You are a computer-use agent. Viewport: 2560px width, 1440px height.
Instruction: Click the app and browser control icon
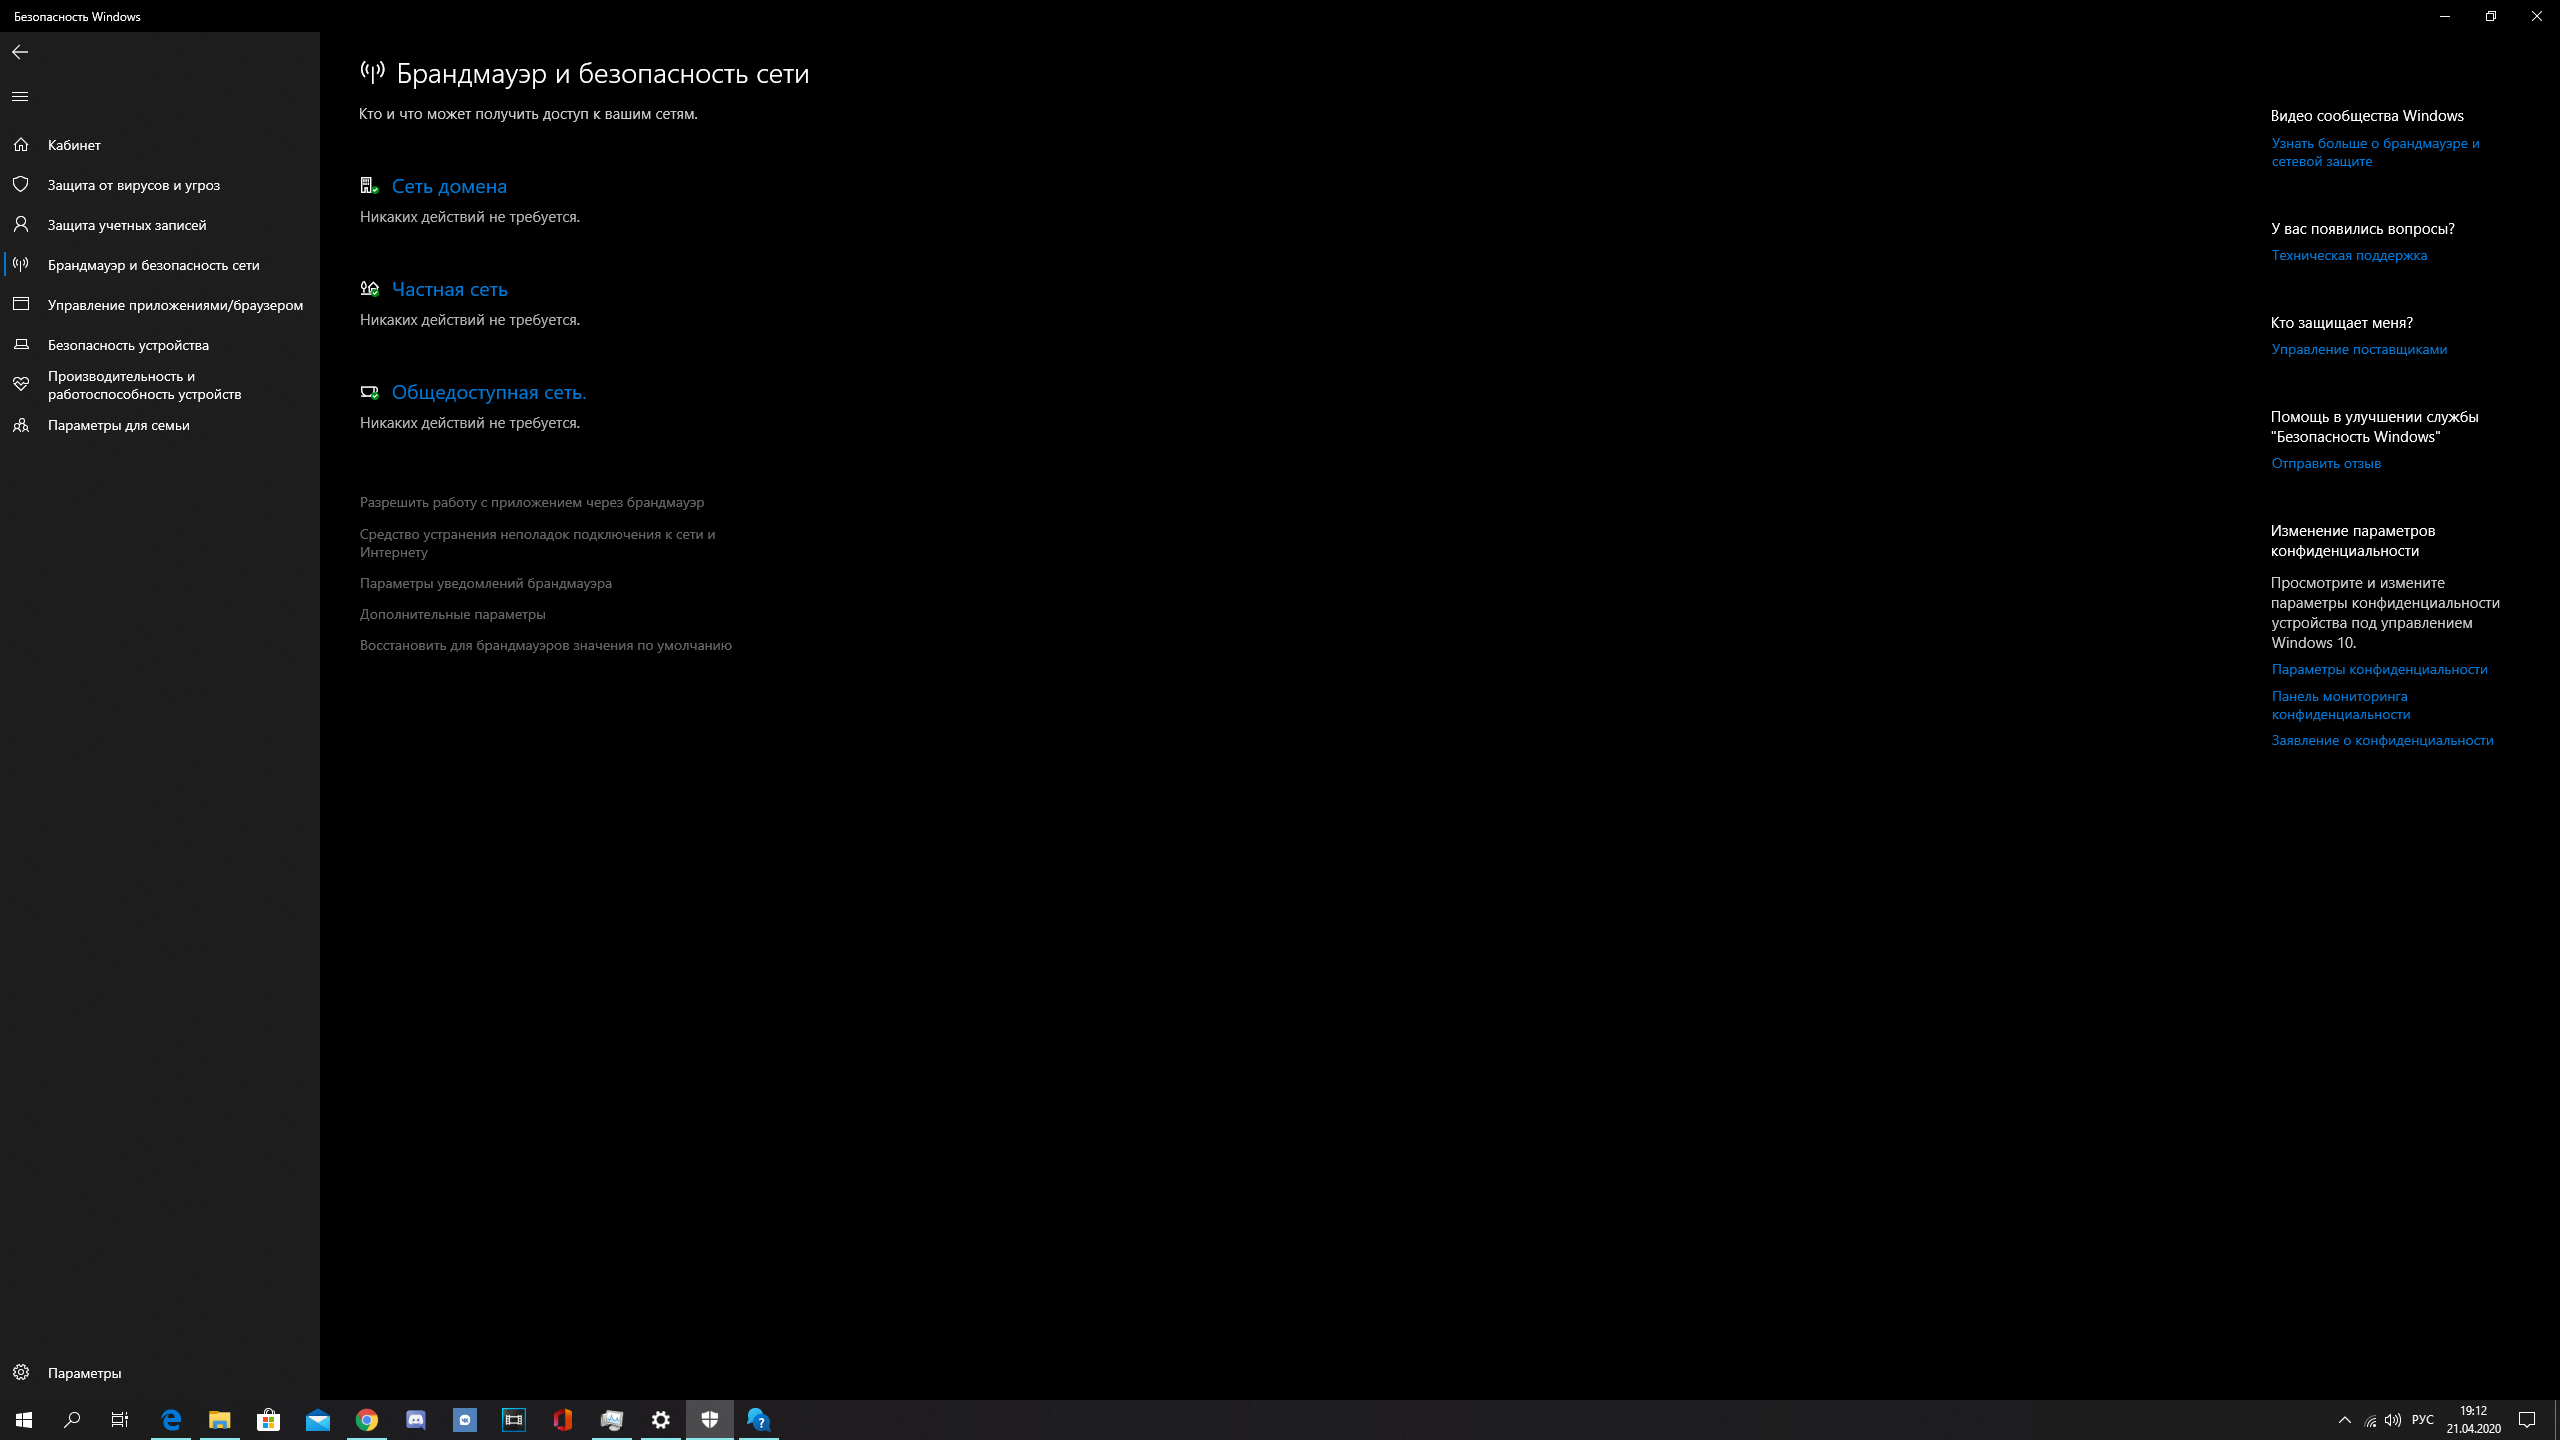tap(21, 304)
